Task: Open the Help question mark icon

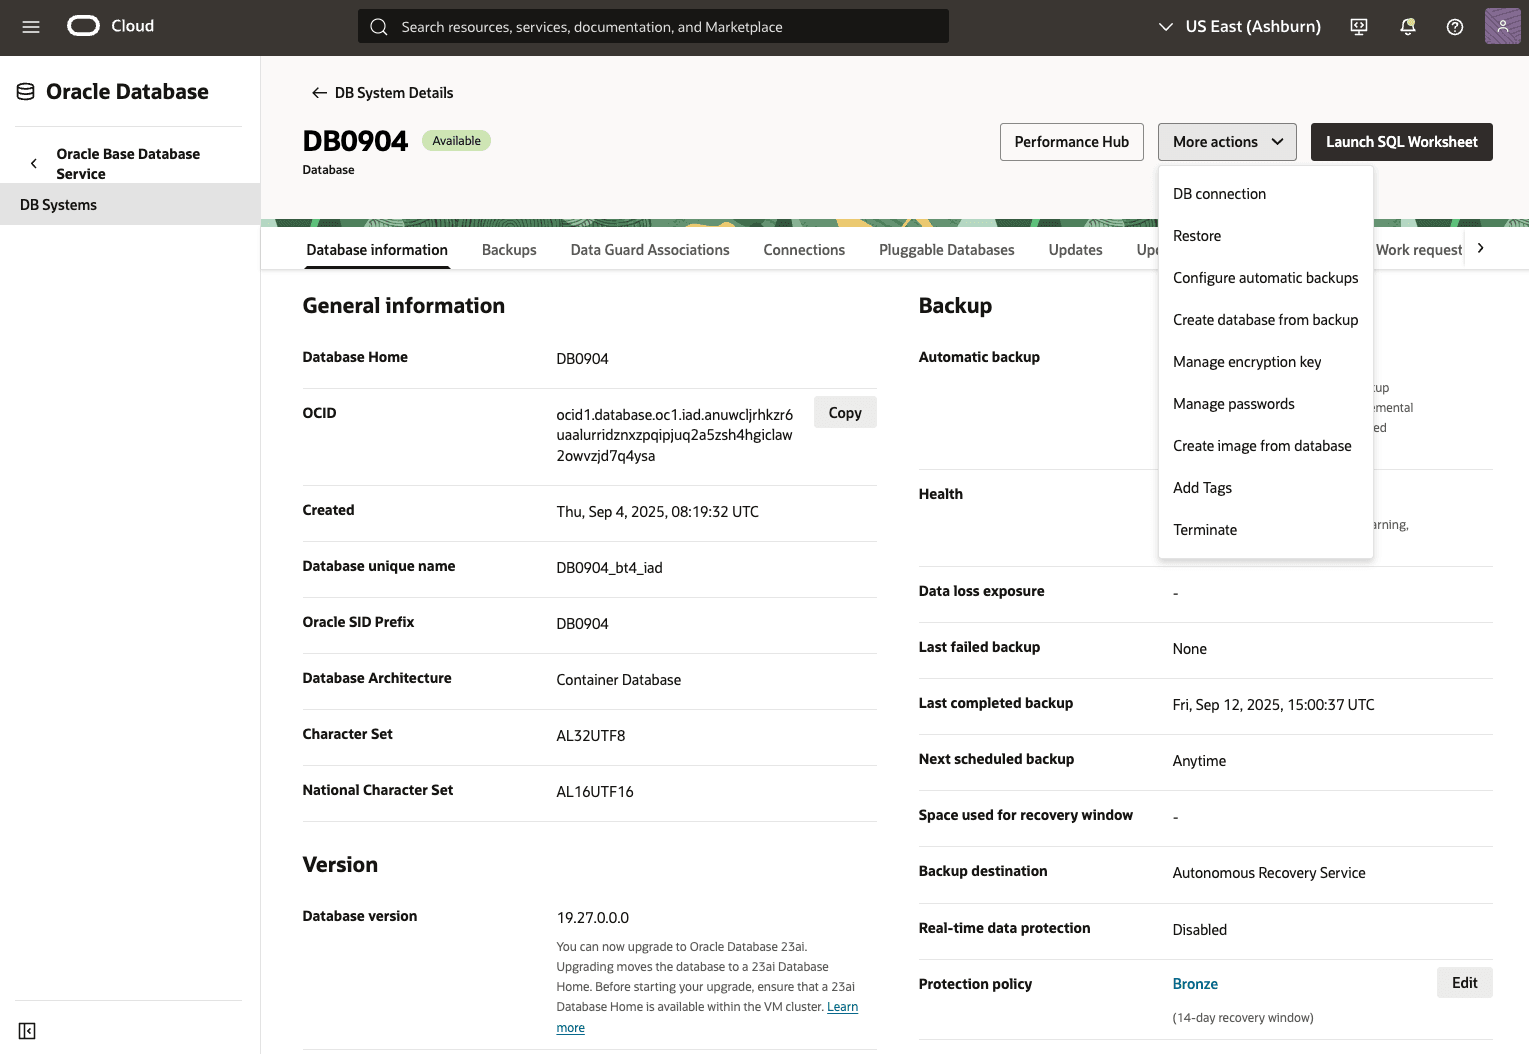Action: 1454,27
